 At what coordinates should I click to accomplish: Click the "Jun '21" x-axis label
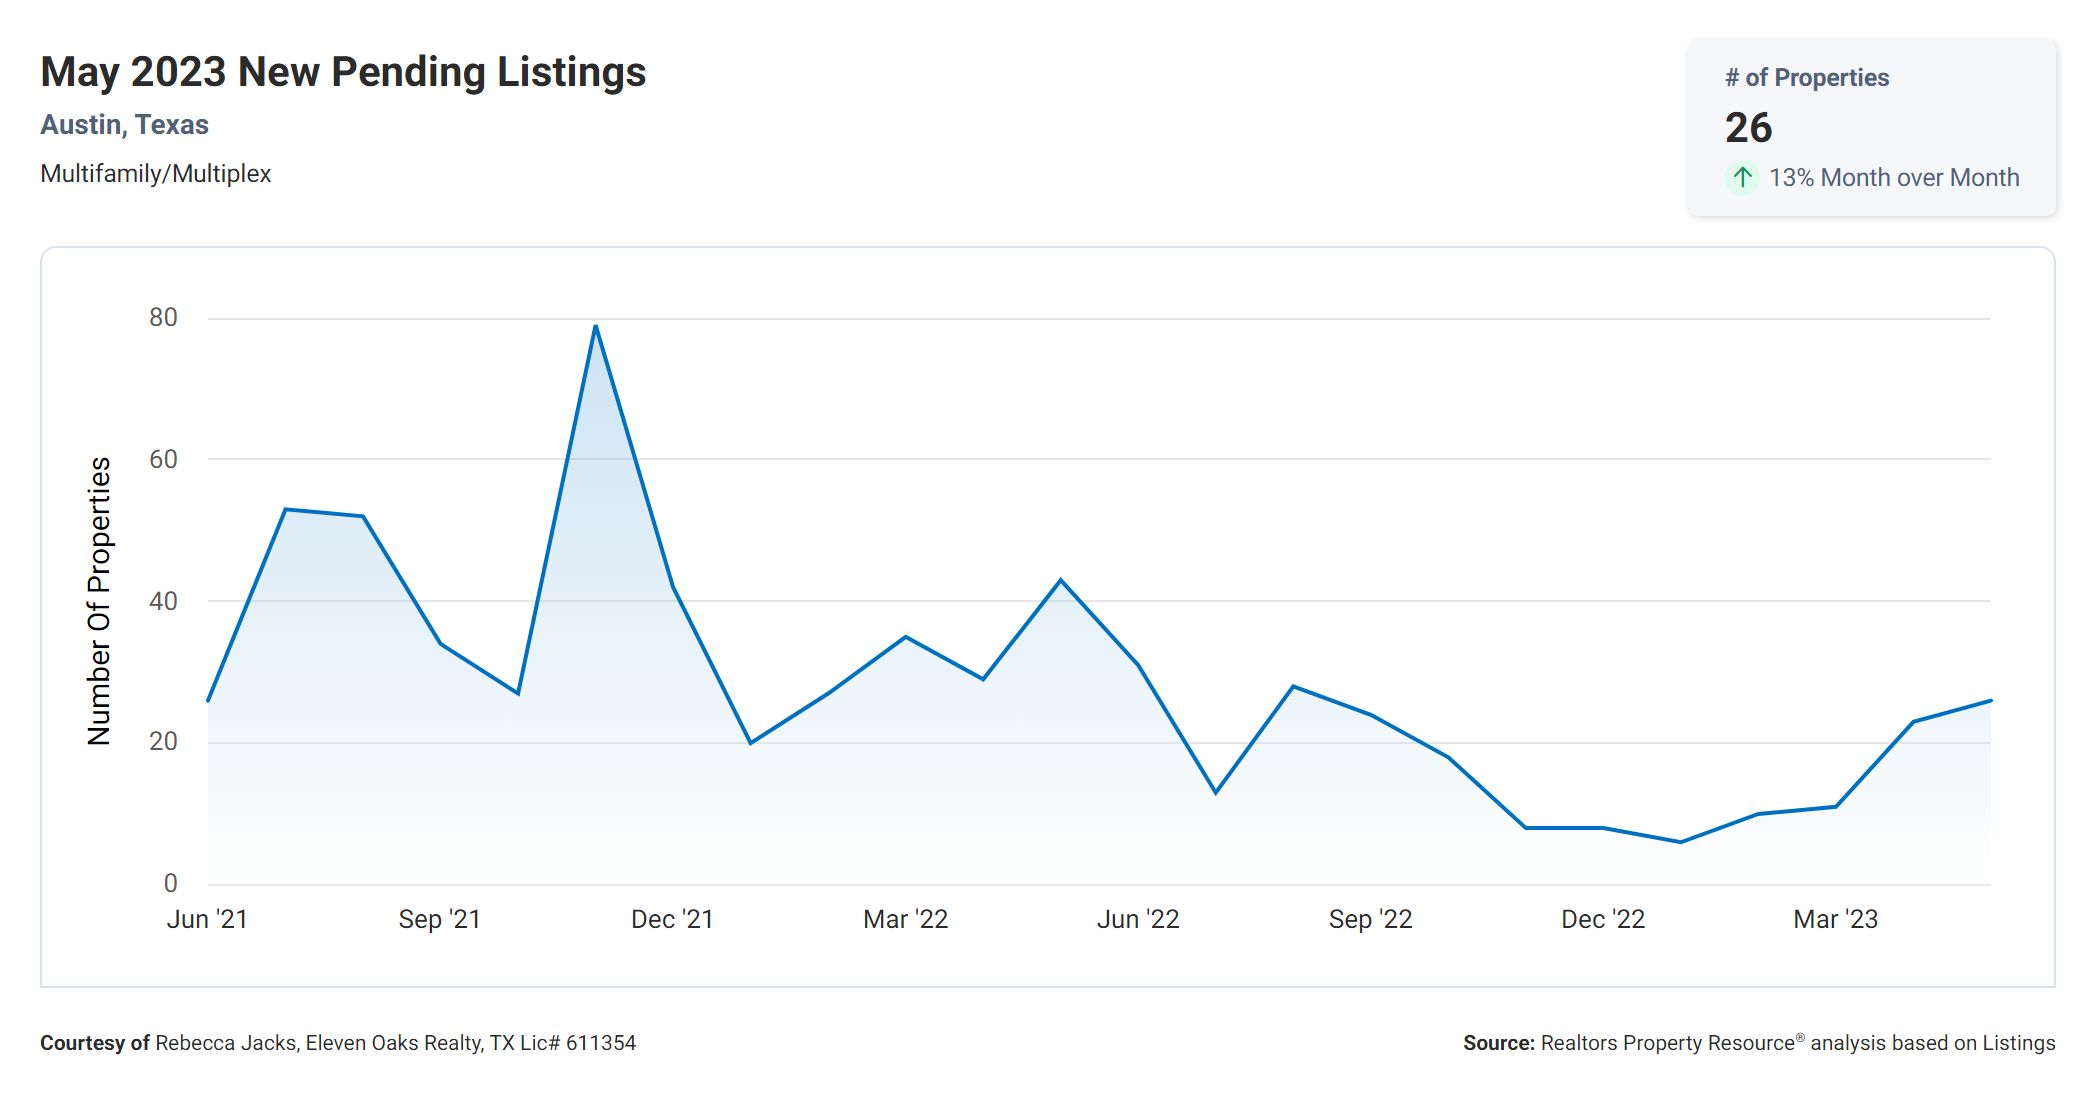[207, 919]
